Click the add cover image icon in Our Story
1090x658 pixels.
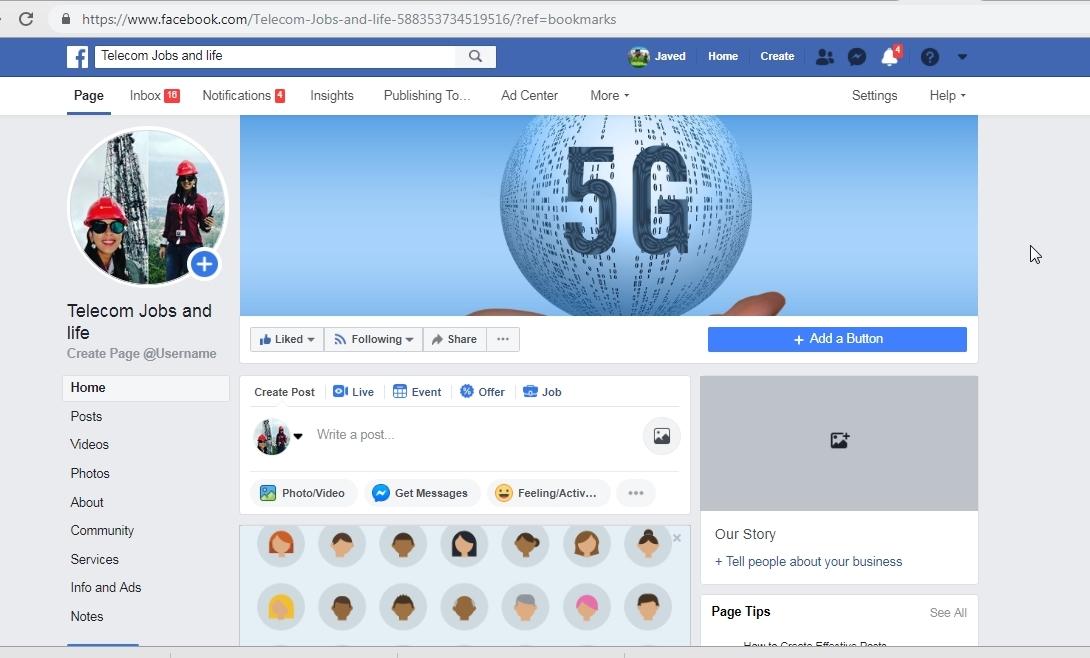point(839,440)
